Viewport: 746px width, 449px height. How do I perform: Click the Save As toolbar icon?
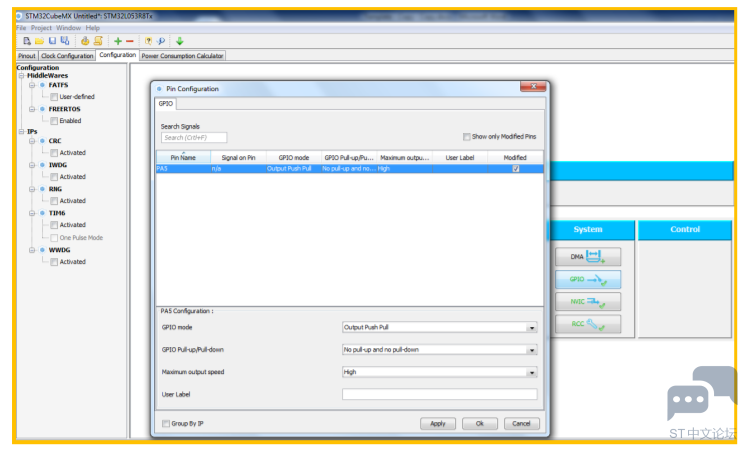click(65, 41)
